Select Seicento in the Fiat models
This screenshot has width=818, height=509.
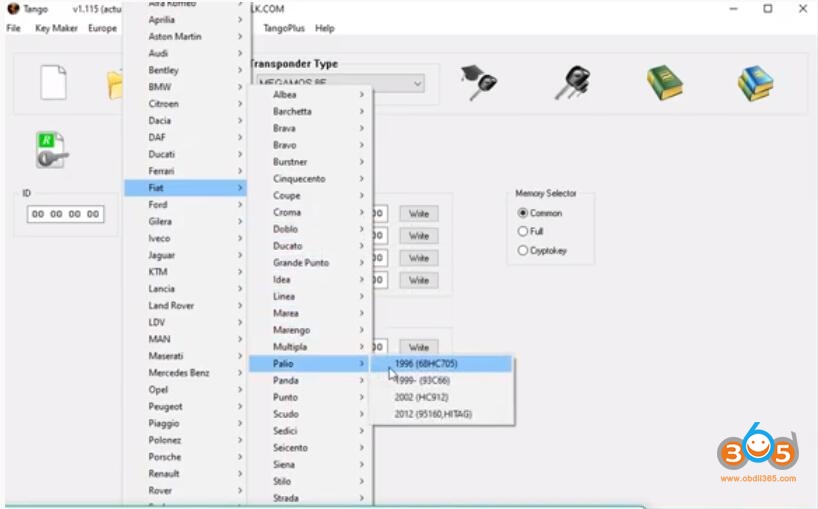tap(310, 447)
